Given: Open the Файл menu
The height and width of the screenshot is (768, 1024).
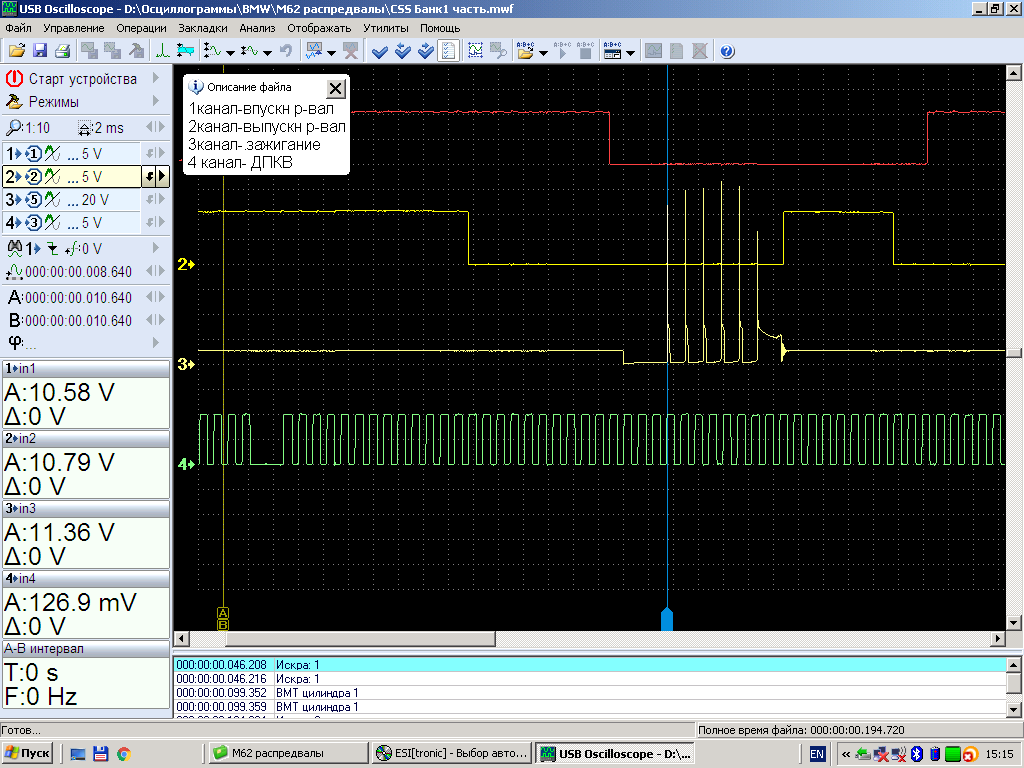Looking at the screenshot, I should click(18, 28).
